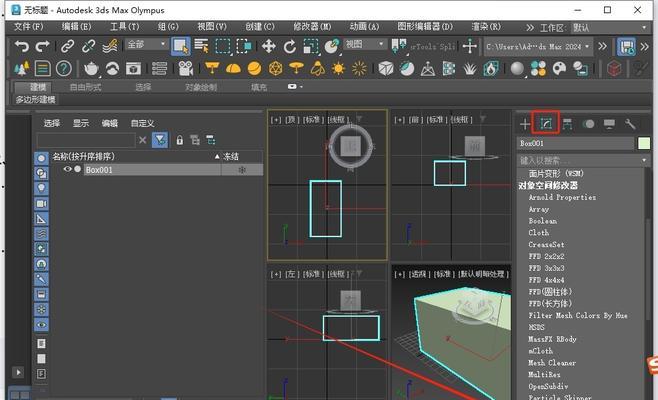658x400 pixels.
Task: Click the top viewport 线框 shading label
Action: [x=338, y=120]
